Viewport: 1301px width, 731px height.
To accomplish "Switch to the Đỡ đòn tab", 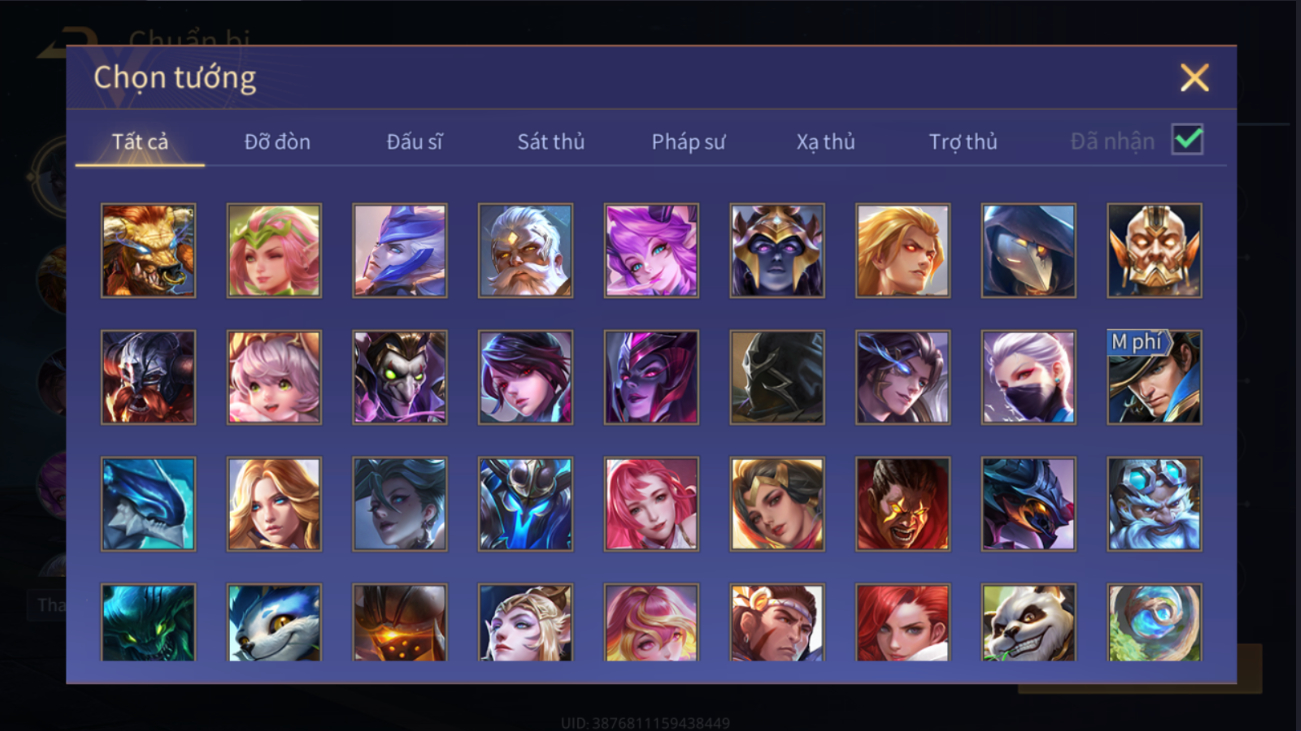I will point(277,142).
